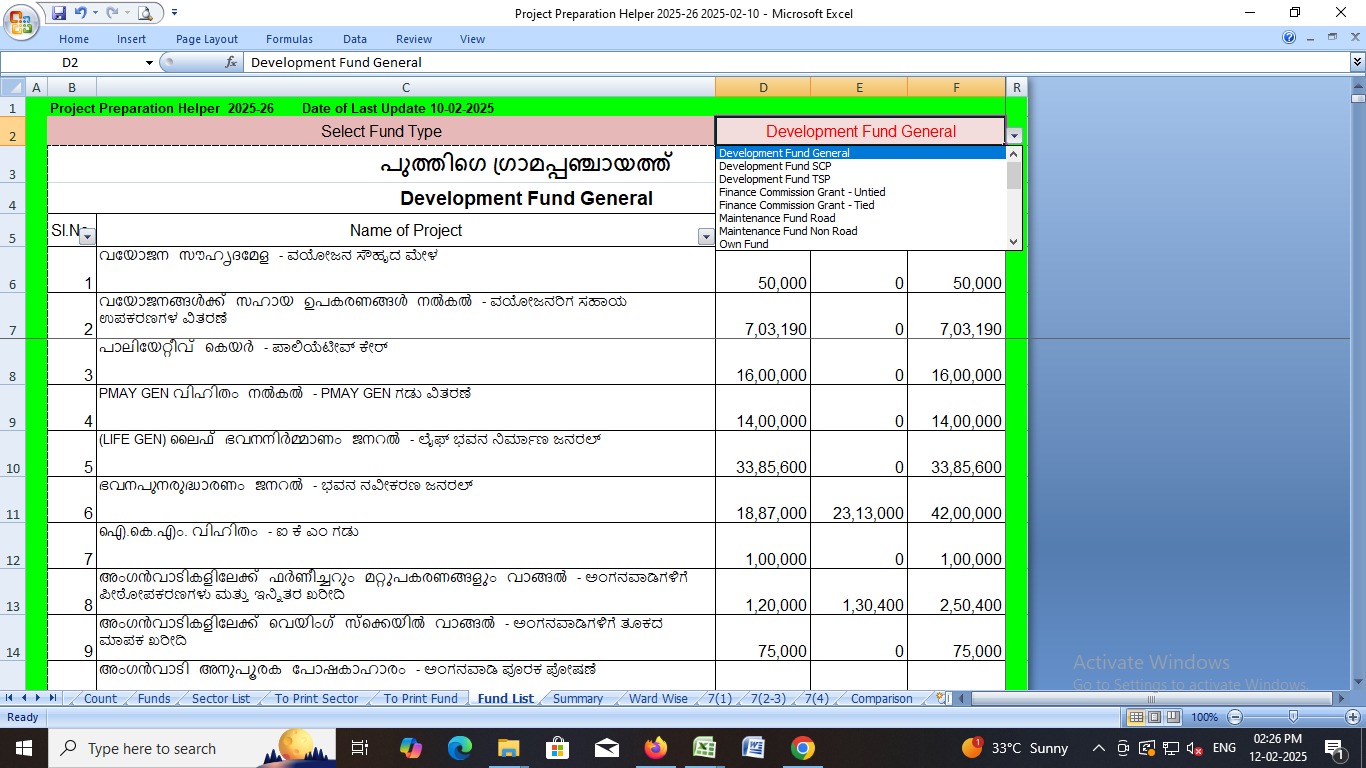1366x768 pixels.
Task: Click the Undo arrow icon
Action: [x=80, y=13]
